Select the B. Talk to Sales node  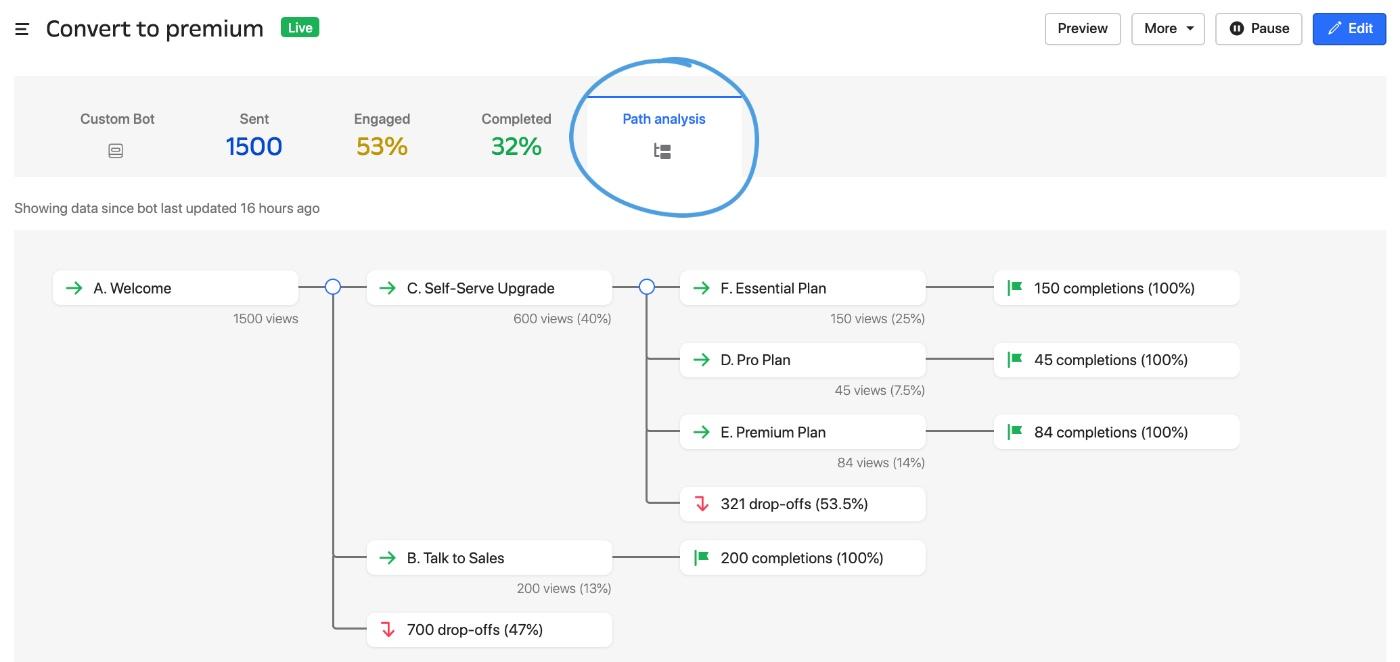click(489, 558)
